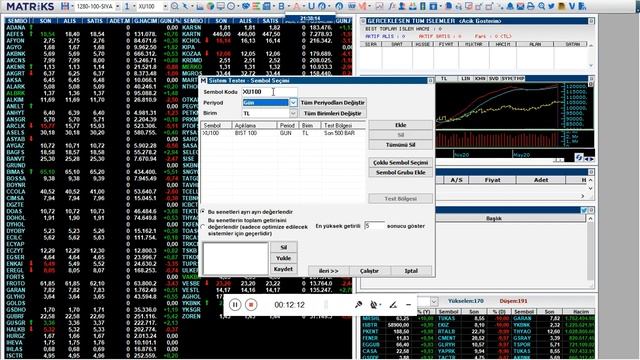This screenshot has height=360, width=640.
Task: Click GARAN row in the symbol list
Action: click(x=92, y=290)
